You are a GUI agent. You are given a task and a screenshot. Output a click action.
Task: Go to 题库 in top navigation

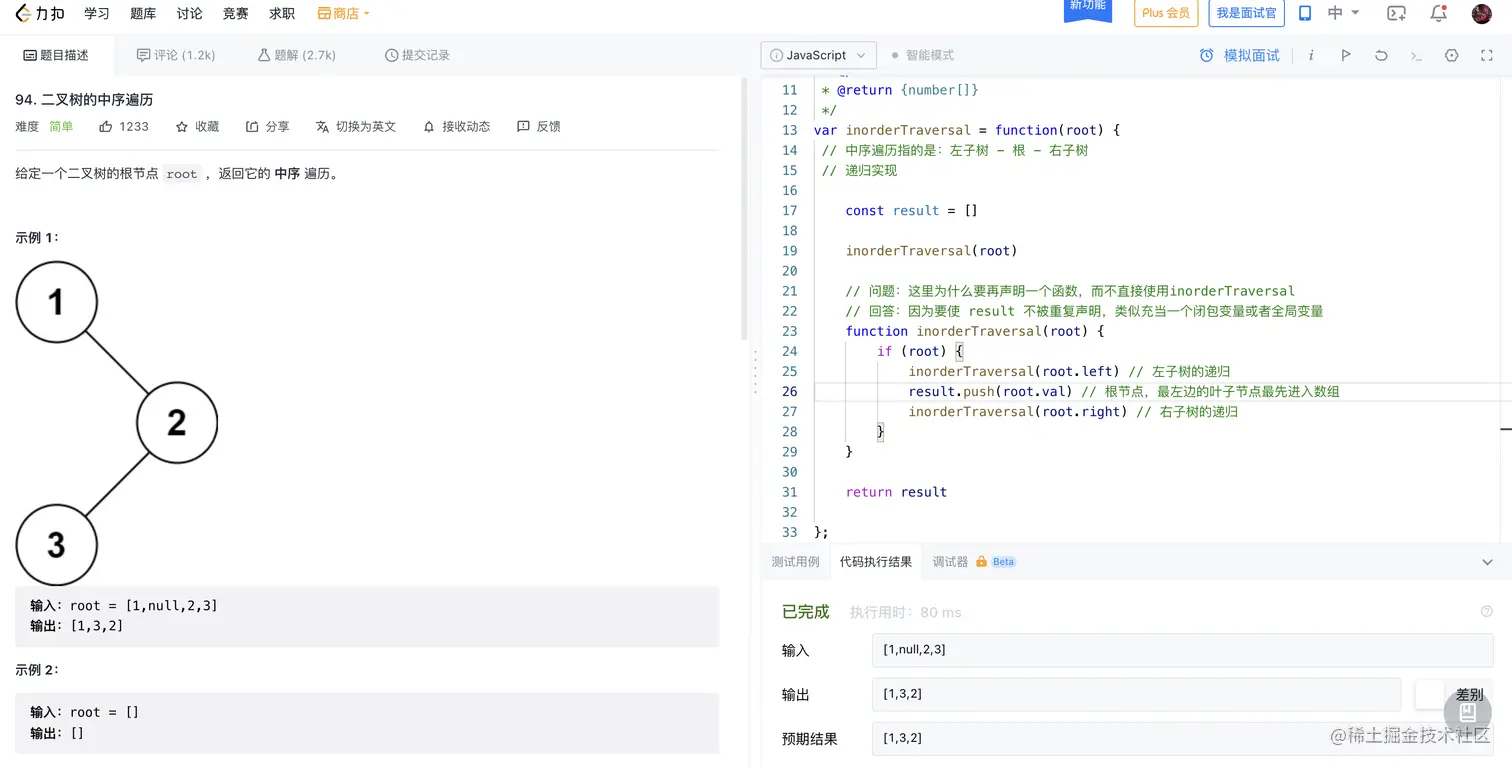143,14
